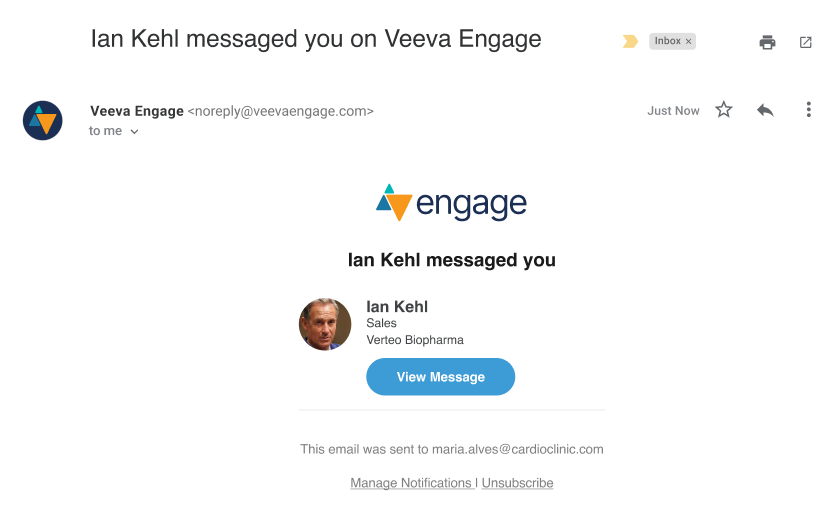Image resolution: width=830 pixels, height=507 pixels.
Task: Click the Veeva Engage sender name
Action: pos(137,111)
